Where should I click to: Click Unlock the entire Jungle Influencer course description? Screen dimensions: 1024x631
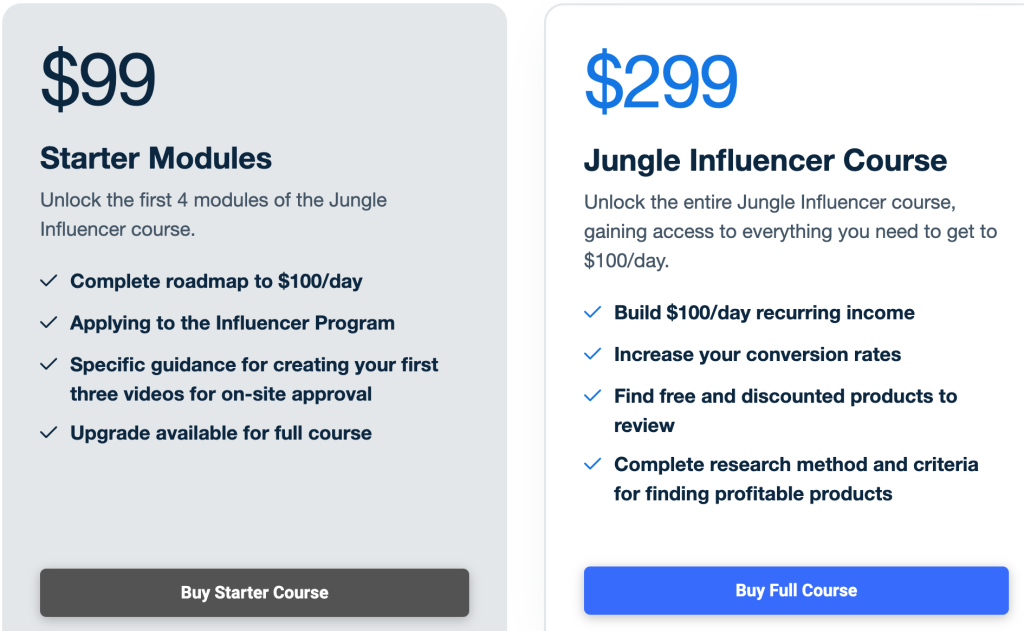pyautogui.click(x=790, y=231)
